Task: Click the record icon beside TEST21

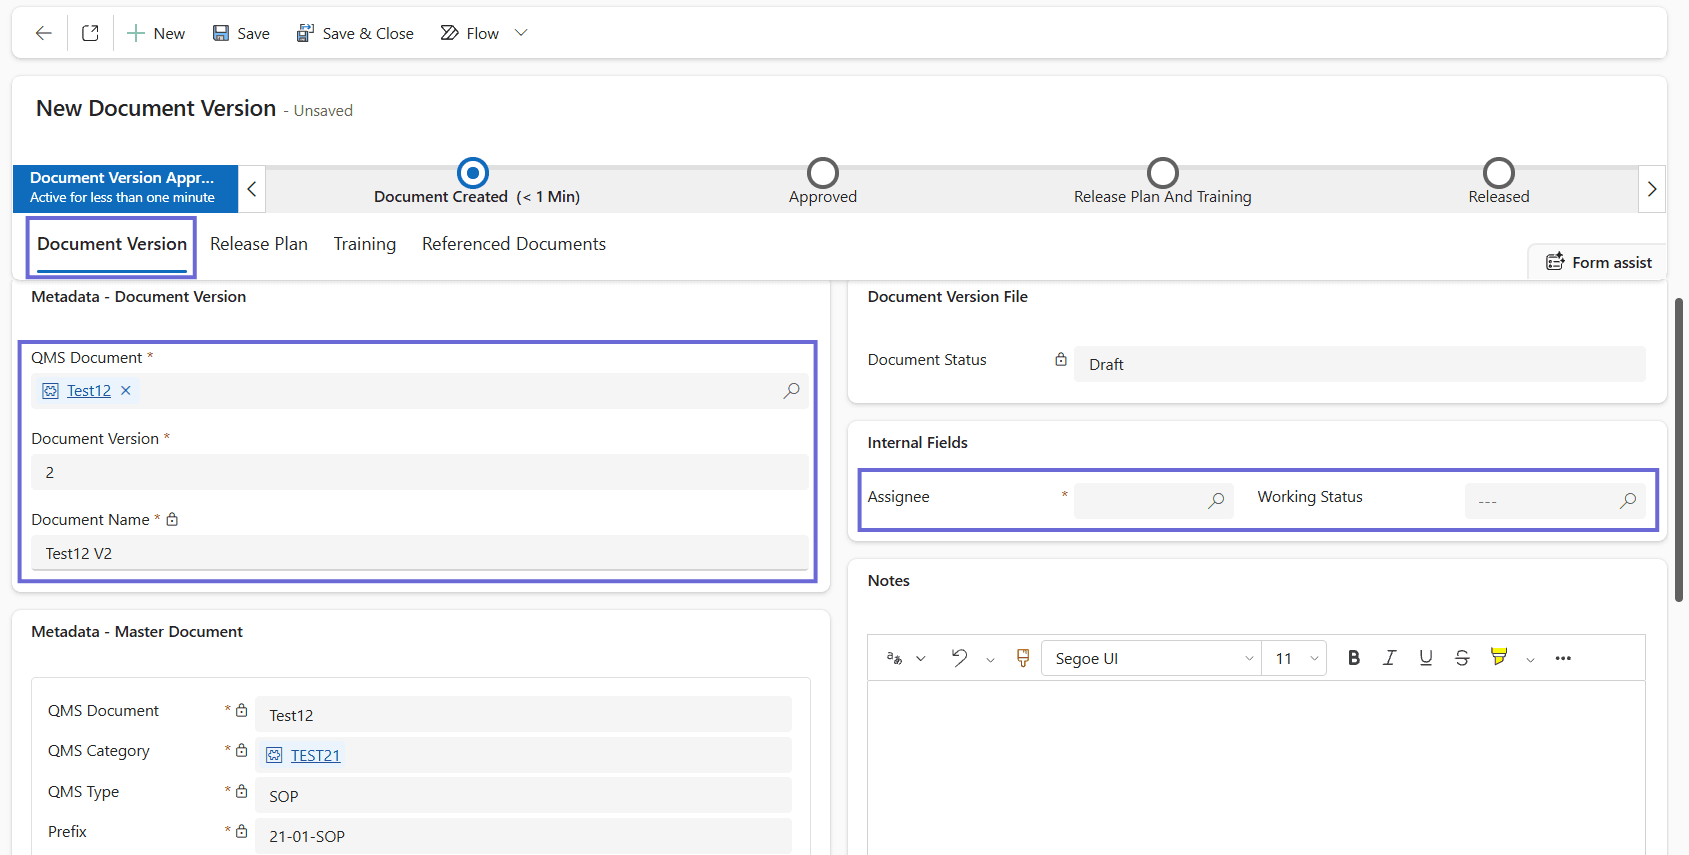Action: coord(274,756)
